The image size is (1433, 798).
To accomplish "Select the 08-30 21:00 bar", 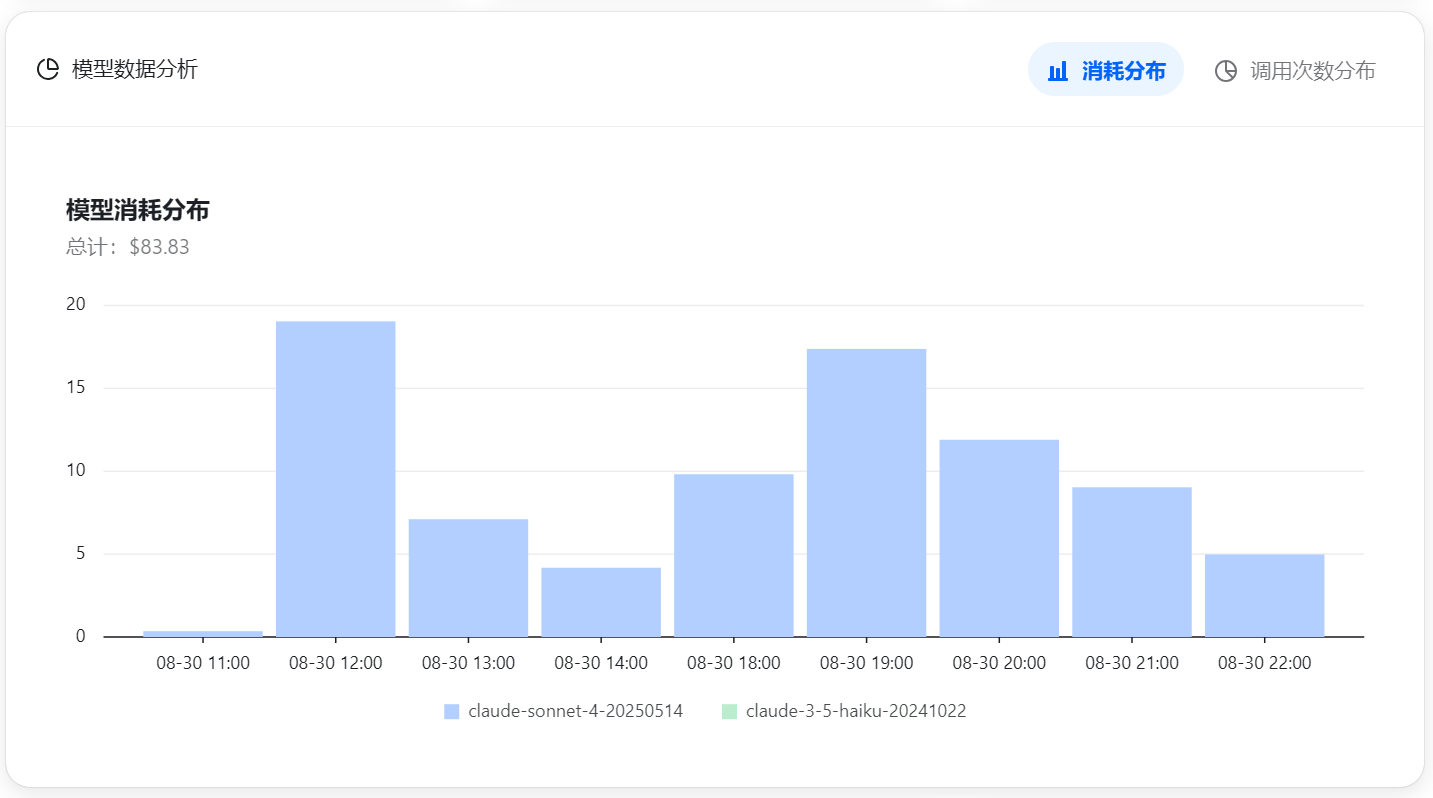I will pos(1132,562).
